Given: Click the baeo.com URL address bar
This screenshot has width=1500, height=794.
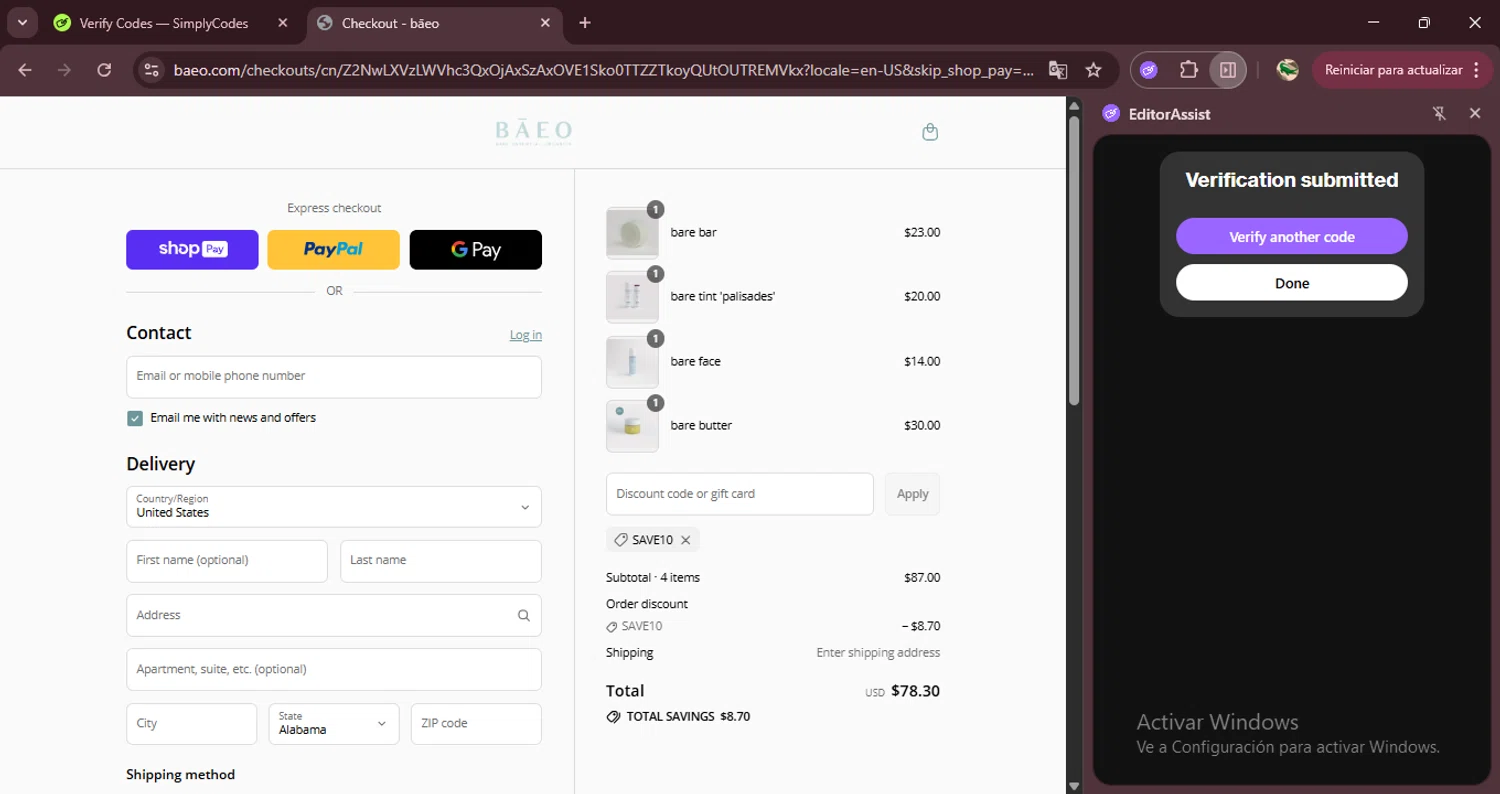Looking at the screenshot, I should pos(603,70).
